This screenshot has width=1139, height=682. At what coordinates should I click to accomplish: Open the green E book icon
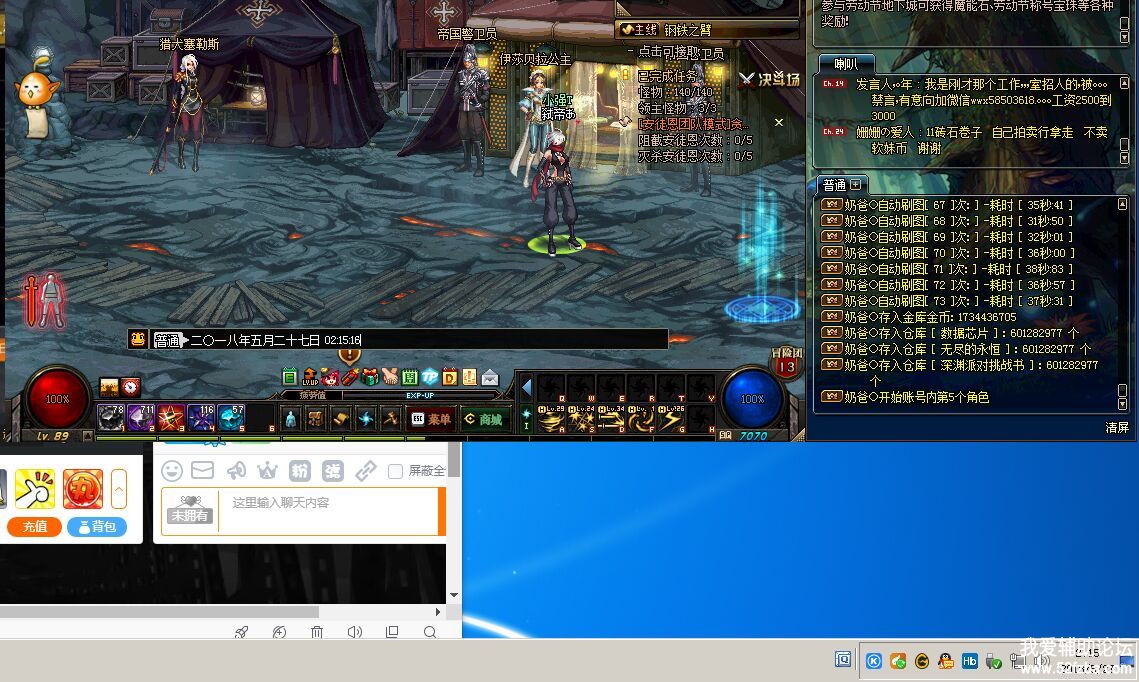290,376
